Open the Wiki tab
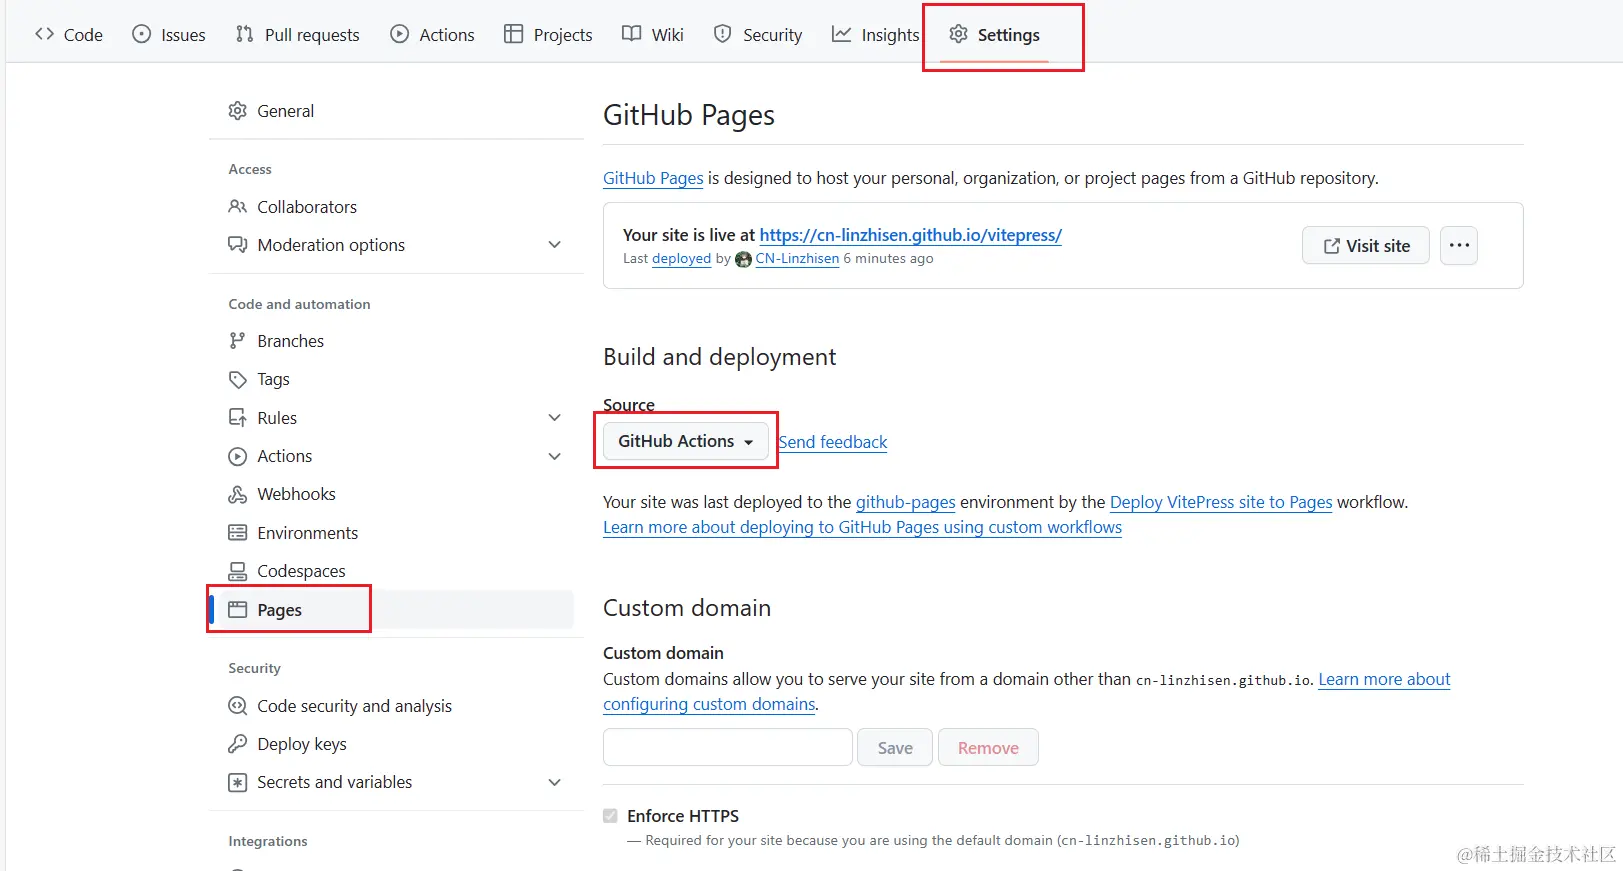1623x871 pixels. (653, 34)
